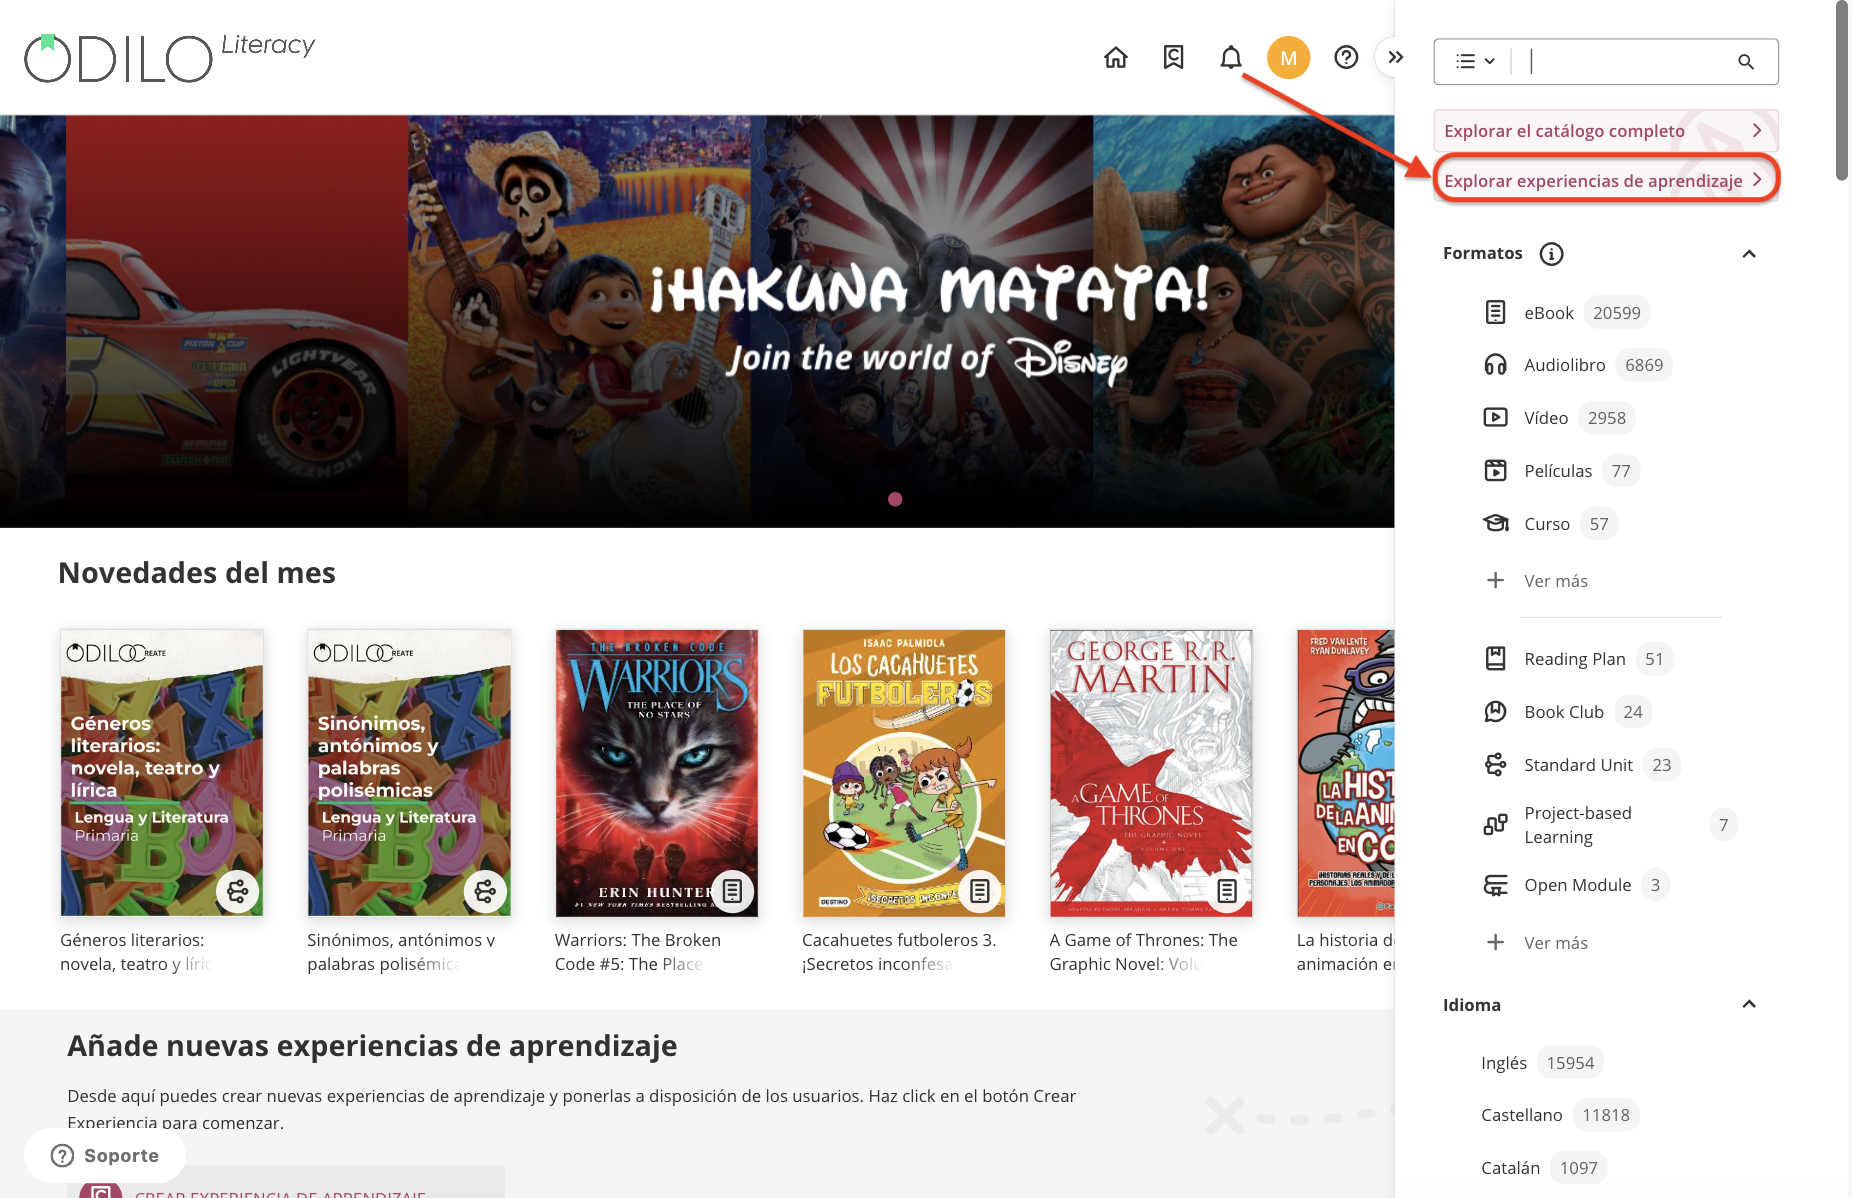Filter by Castellano language

pos(1559,1115)
